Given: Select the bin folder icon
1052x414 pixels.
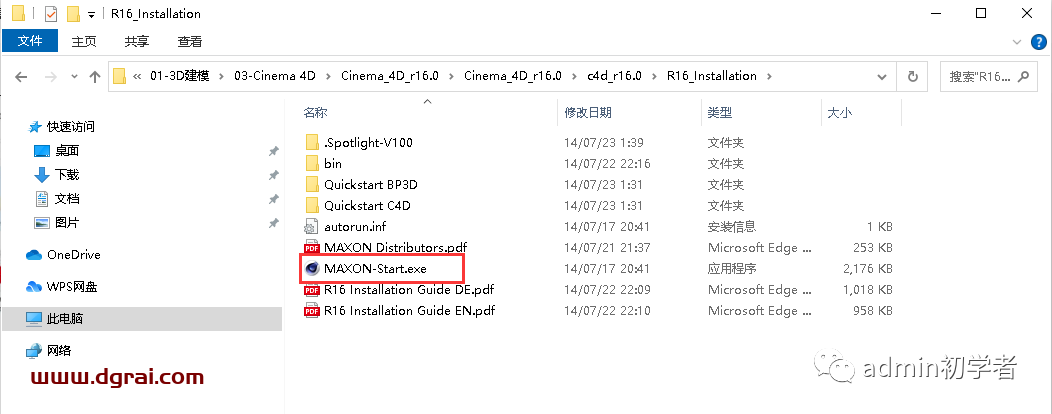Looking at the screenshot, I should coord(312,163).
